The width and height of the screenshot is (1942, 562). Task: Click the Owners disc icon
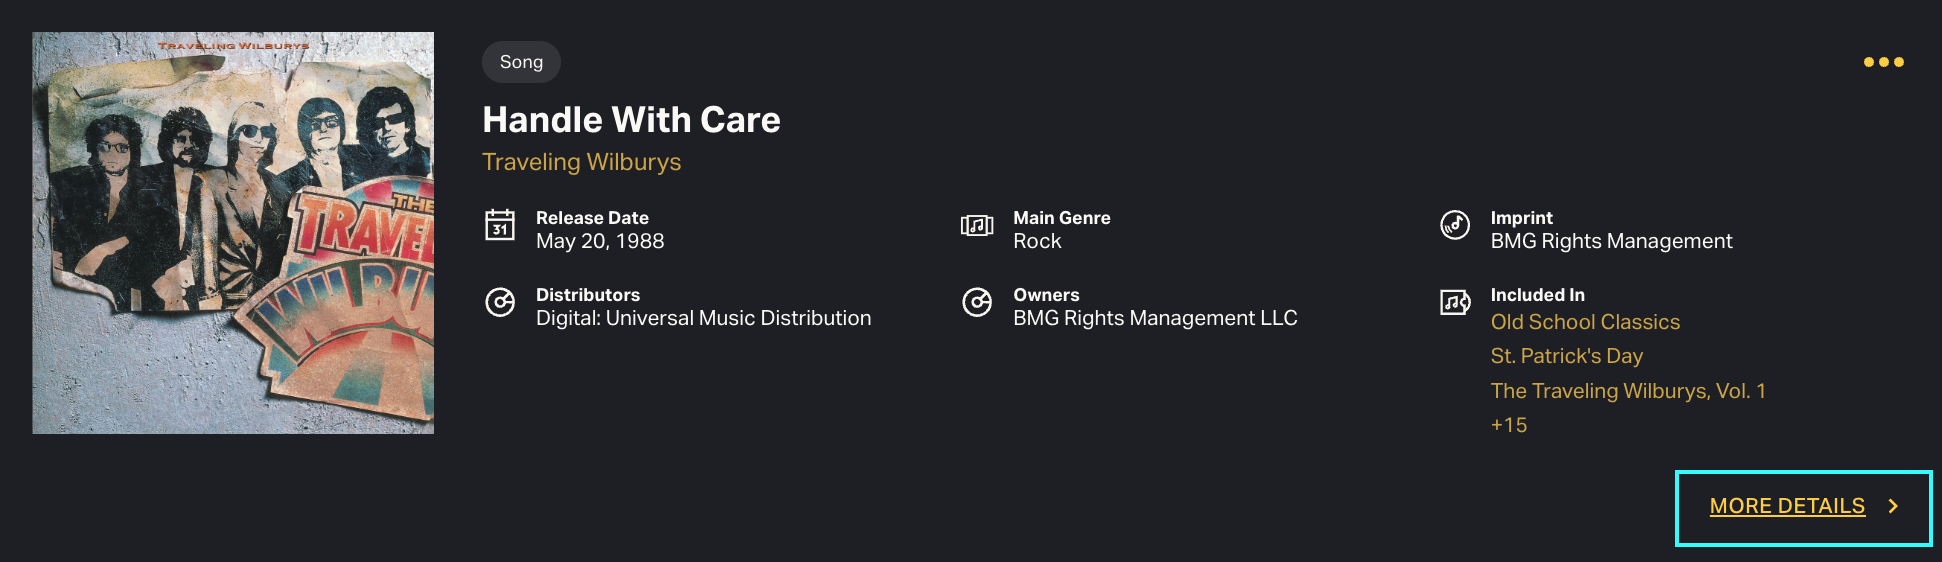[976, 302]
